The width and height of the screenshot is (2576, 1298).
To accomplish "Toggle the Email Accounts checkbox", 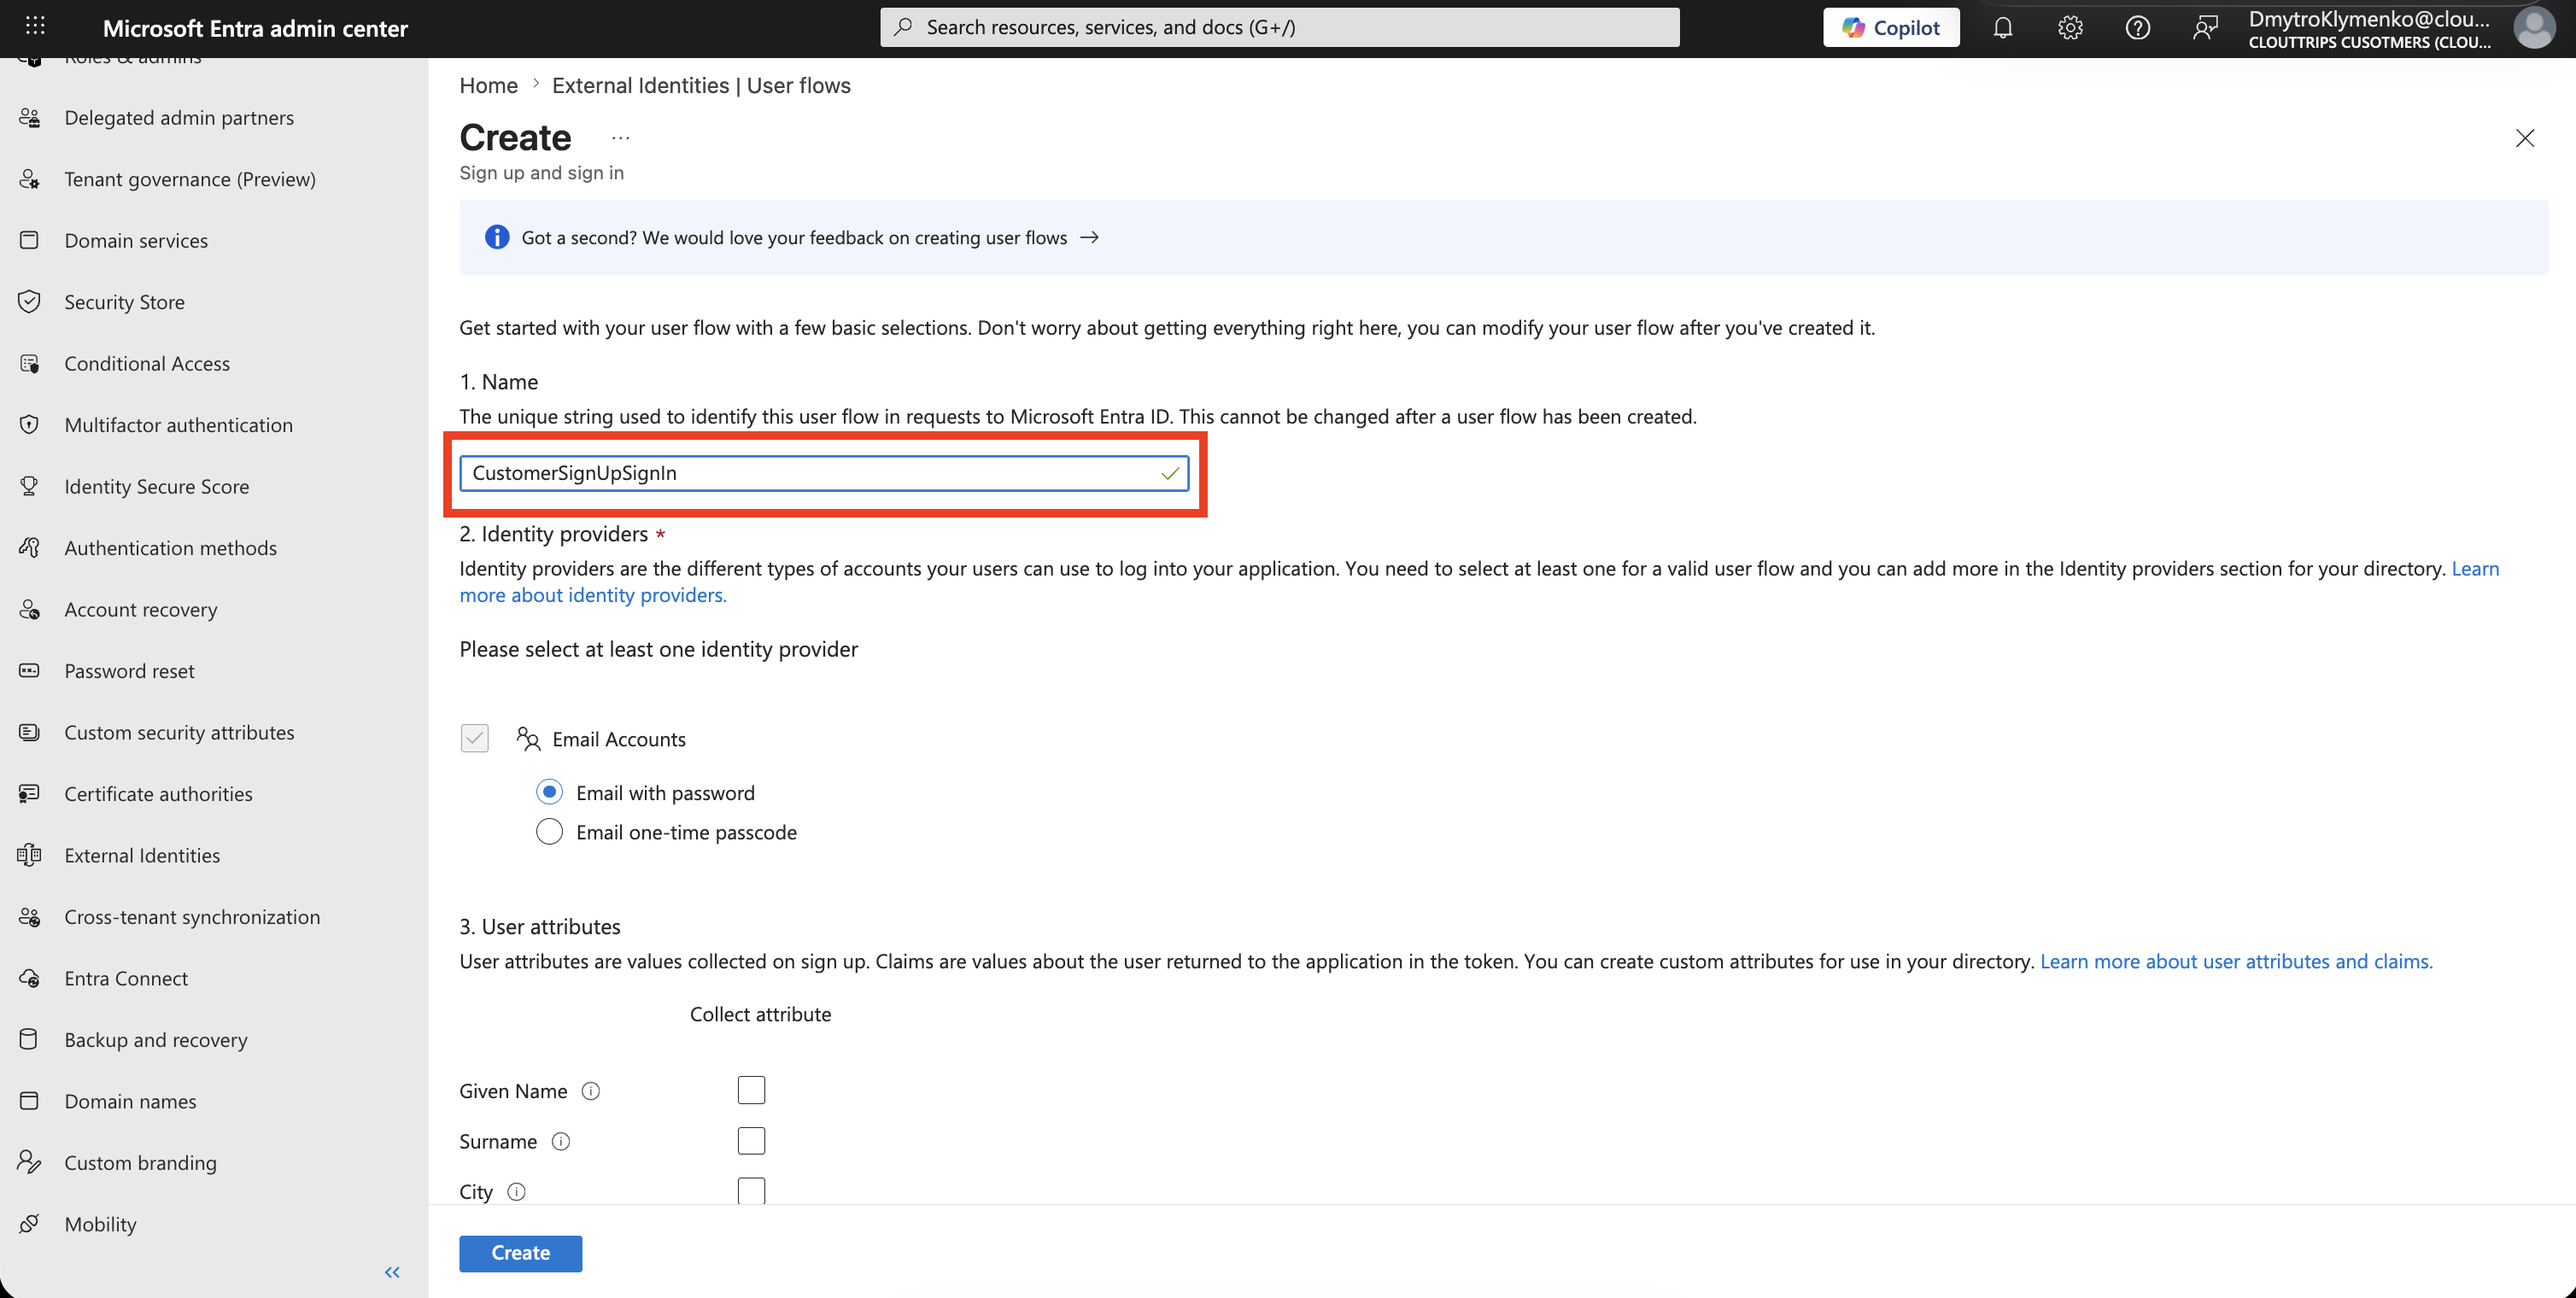I will coord(475,739).
